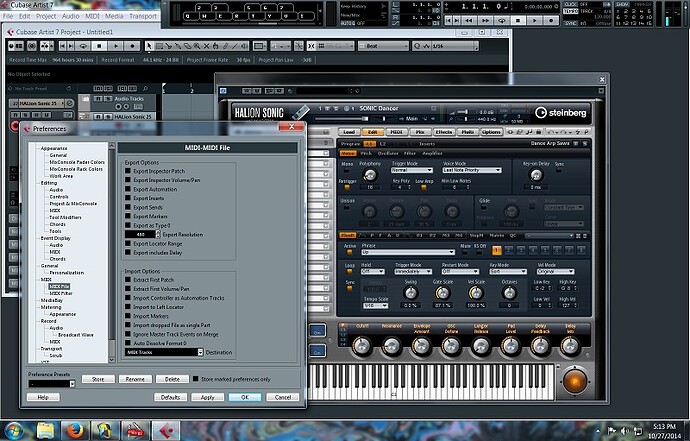
Task: Click the Swing knob
Action: point(411,293)
